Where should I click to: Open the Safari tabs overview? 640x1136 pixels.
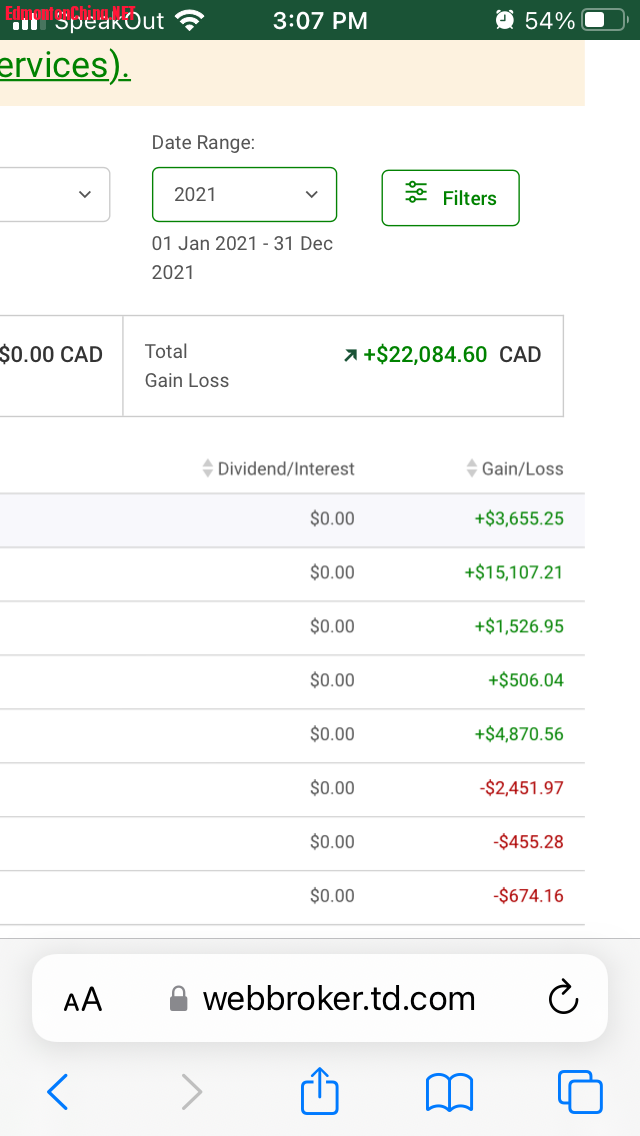coord(580,1092)
